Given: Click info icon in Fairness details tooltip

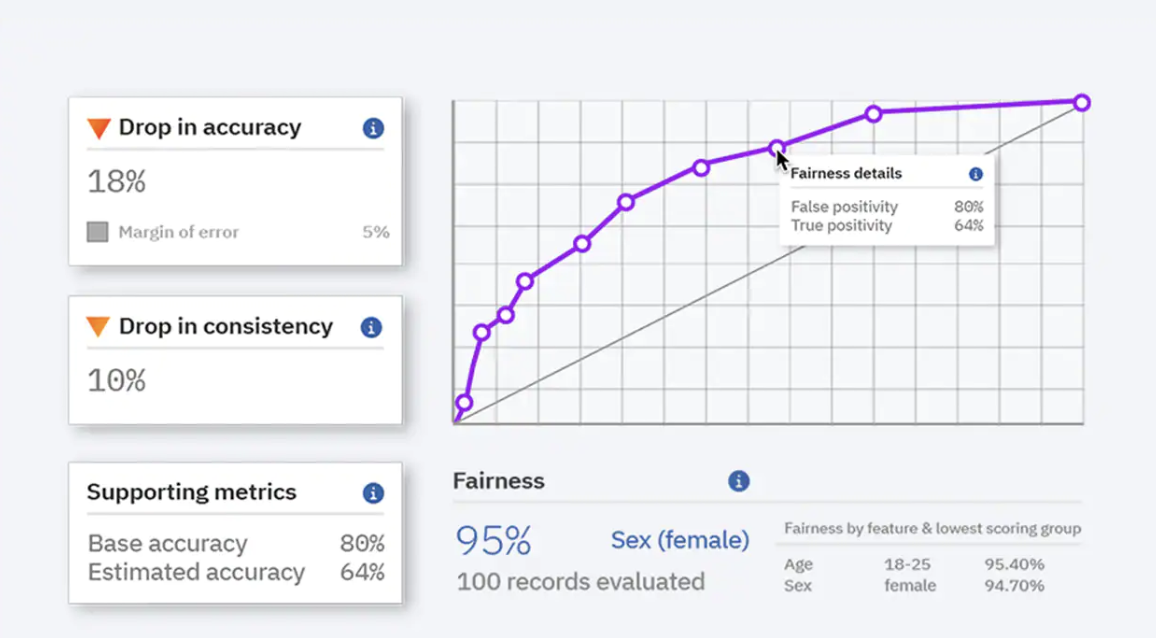Looking at the screenshot, I should click(975, 174).
